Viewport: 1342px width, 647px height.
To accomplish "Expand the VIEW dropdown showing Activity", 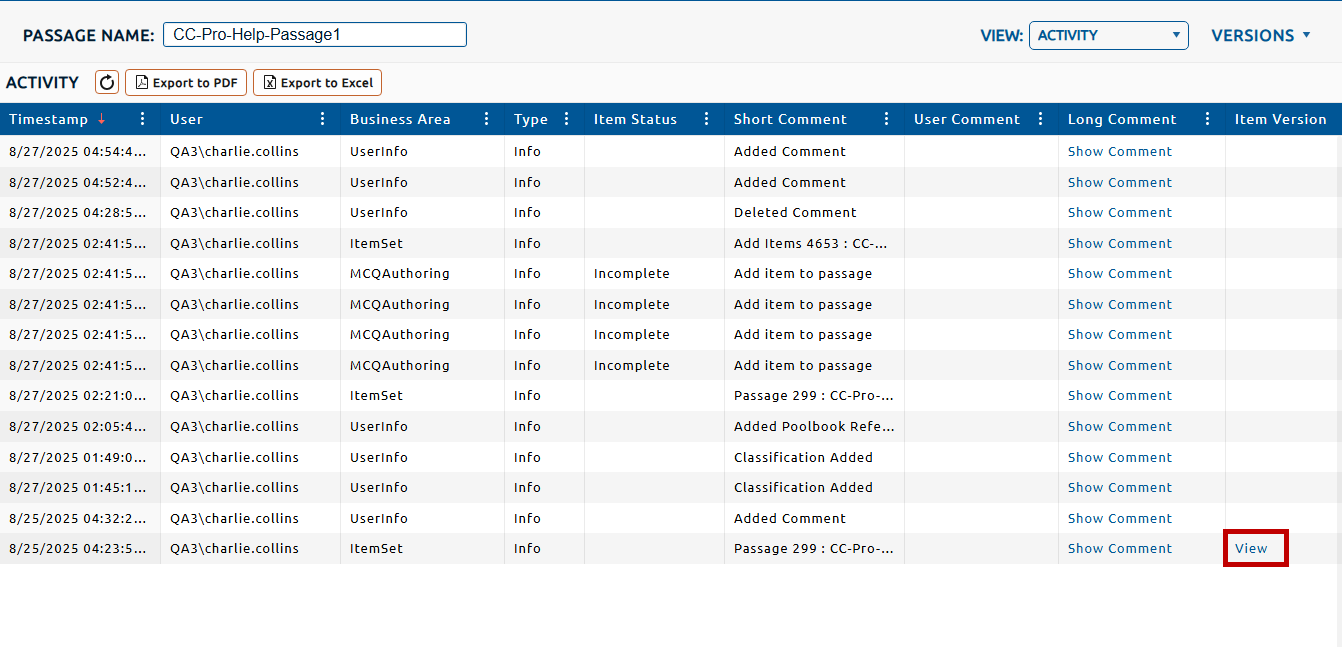I will (x=1108, y=35).
